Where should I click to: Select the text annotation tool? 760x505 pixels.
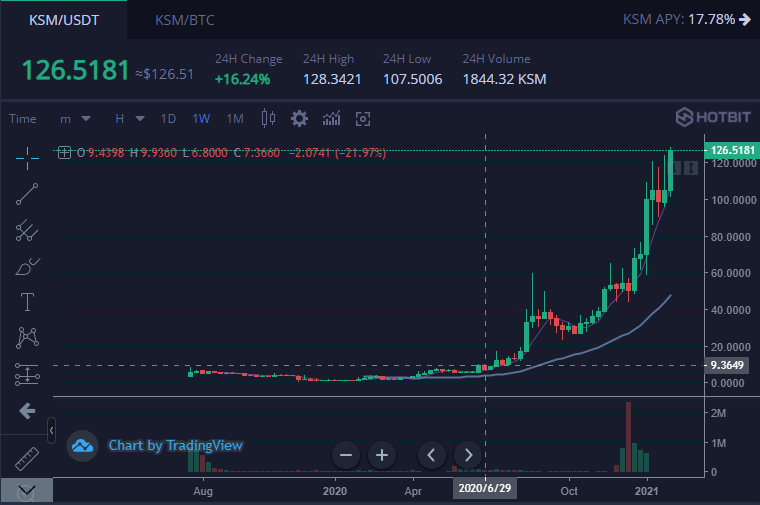(27, 302)
